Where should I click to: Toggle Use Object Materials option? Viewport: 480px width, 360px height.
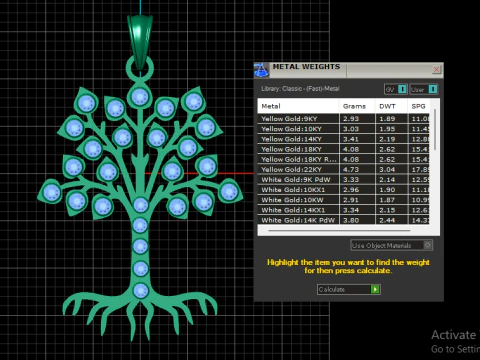391,245
